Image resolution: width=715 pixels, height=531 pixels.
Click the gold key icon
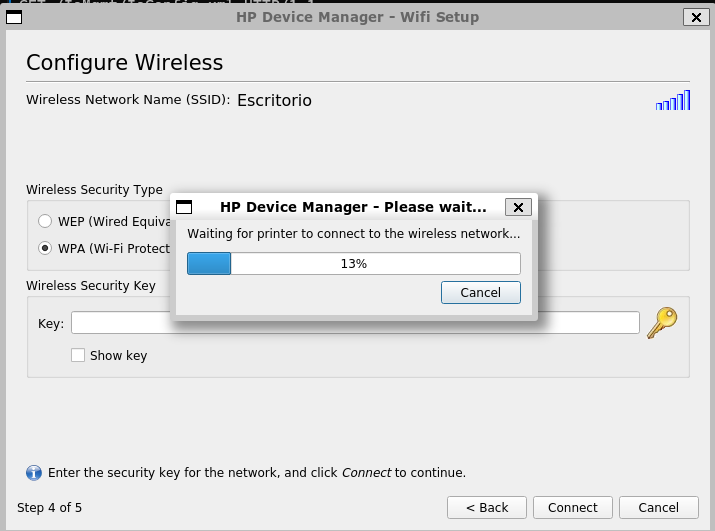point(662,322)
